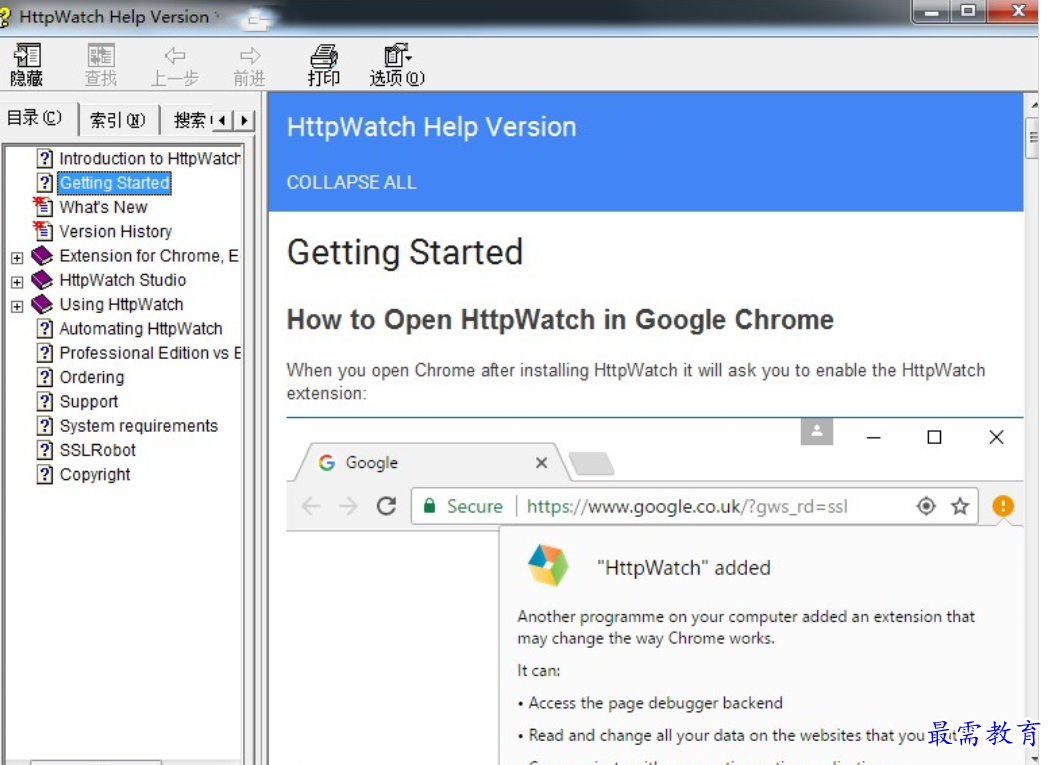The height and width of the screenshot is (765, 1049).
Task: Expand the Using HttpWatch tree node
Action: coord(17,307)
